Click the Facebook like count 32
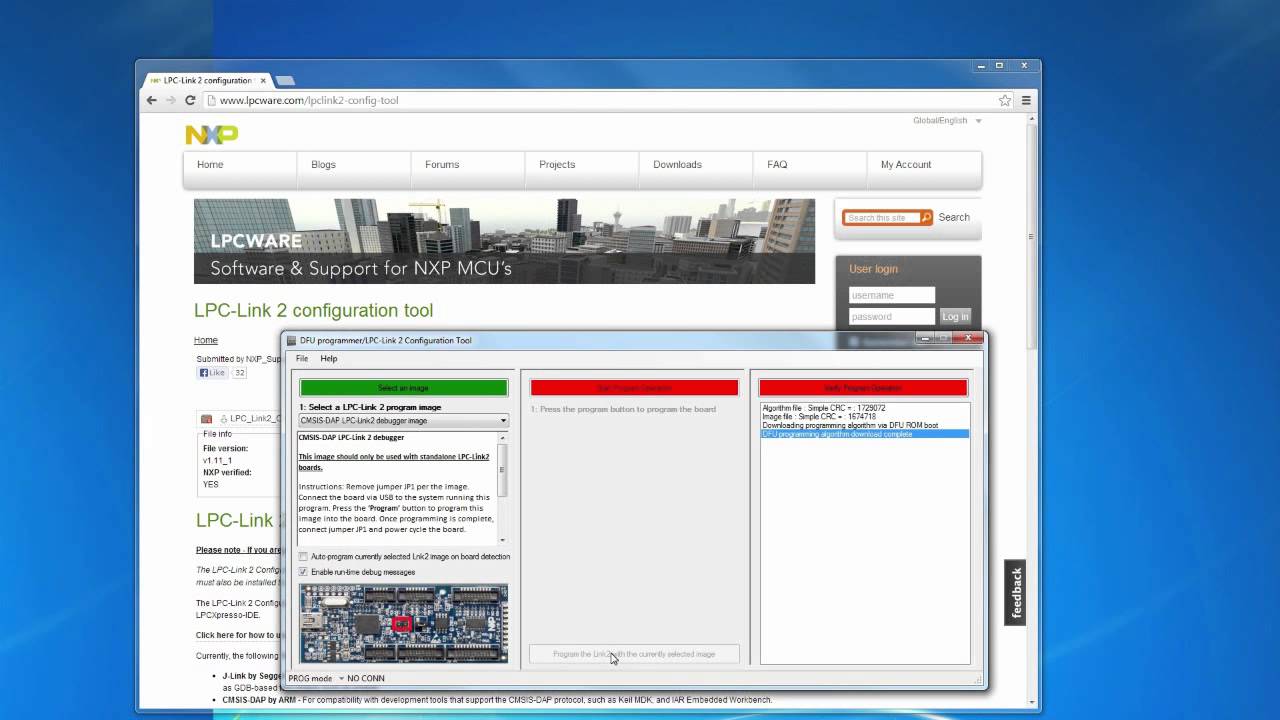This screenshot has height=720, width=1280. tap(239, 373)
